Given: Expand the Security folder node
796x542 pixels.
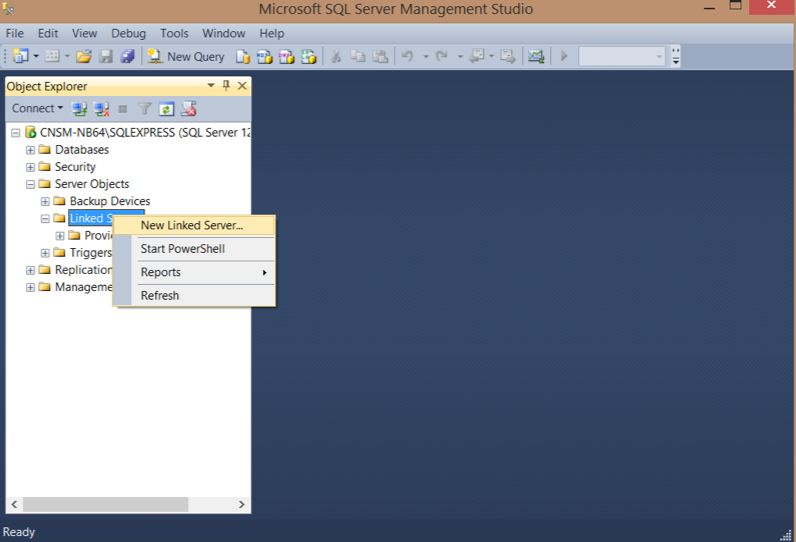Looking at the screenshot, I should click(30, 167).
